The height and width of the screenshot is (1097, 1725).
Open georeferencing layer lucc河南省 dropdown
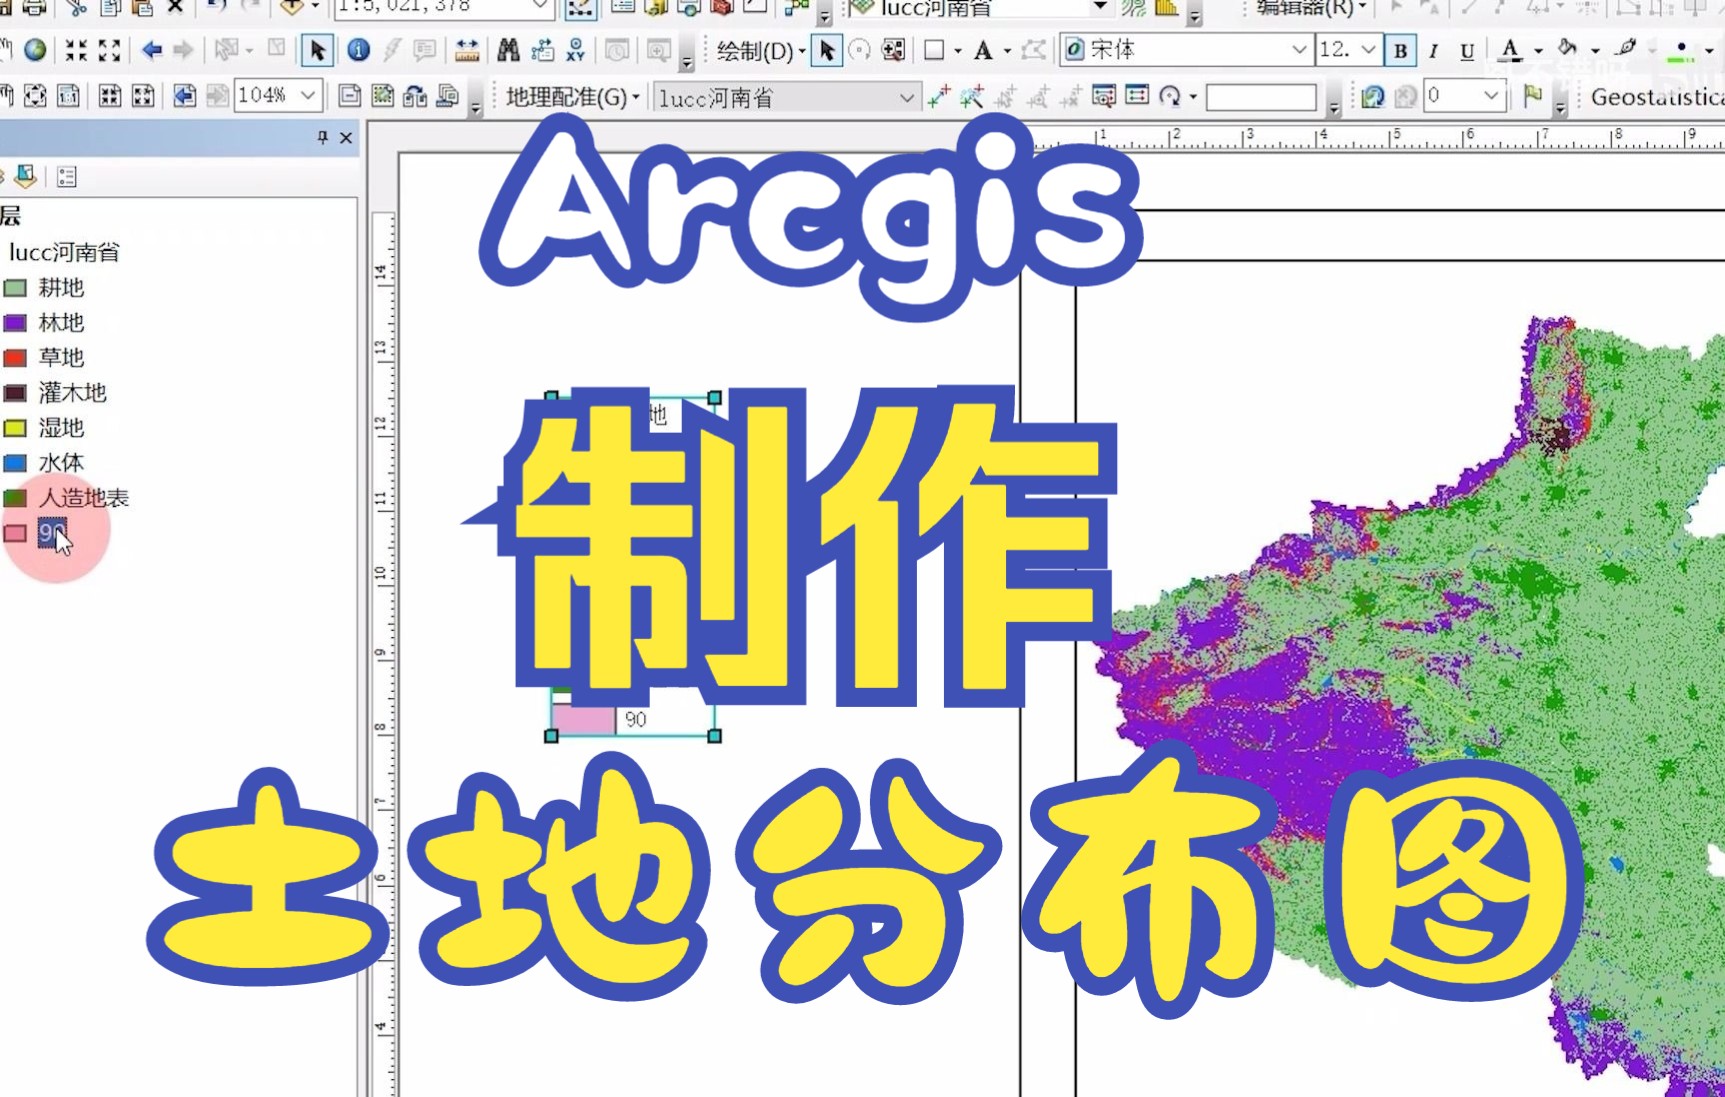coord(906,97)
